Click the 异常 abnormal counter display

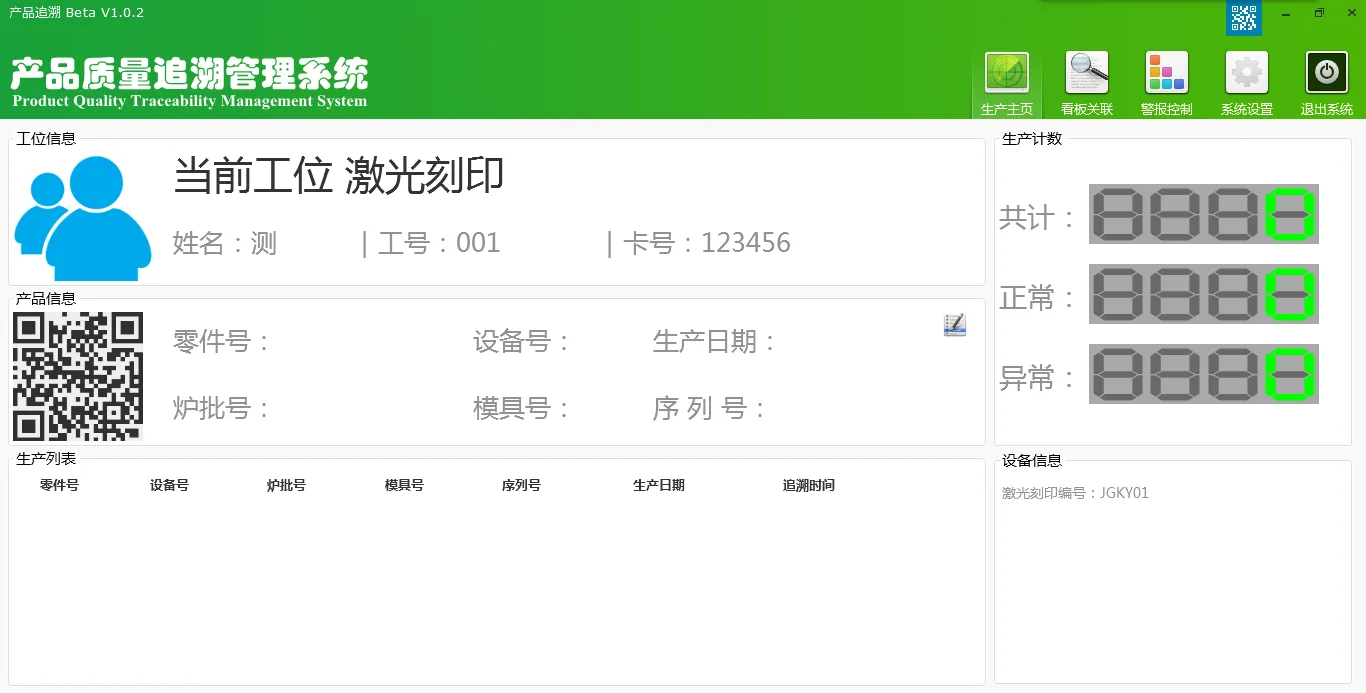[1203, 374]
